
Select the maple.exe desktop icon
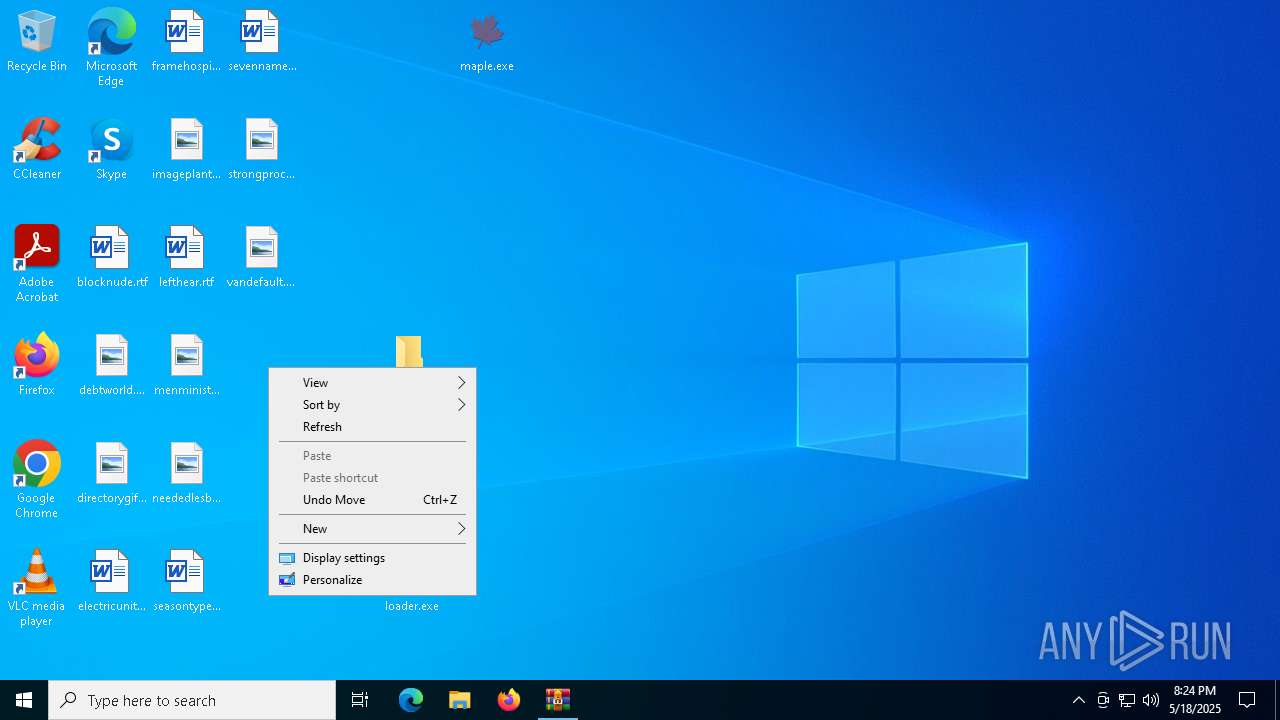487,42
